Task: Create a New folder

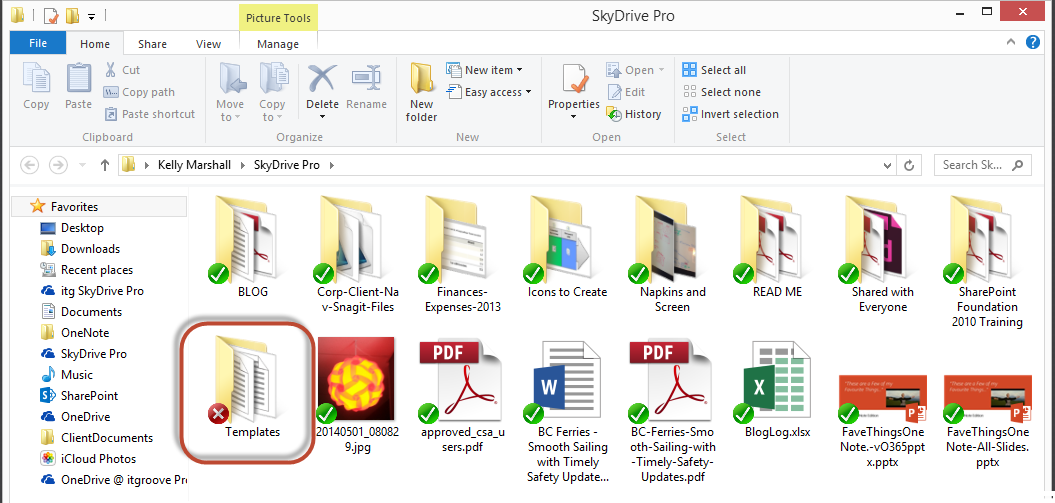Action: tap(422, 93)
